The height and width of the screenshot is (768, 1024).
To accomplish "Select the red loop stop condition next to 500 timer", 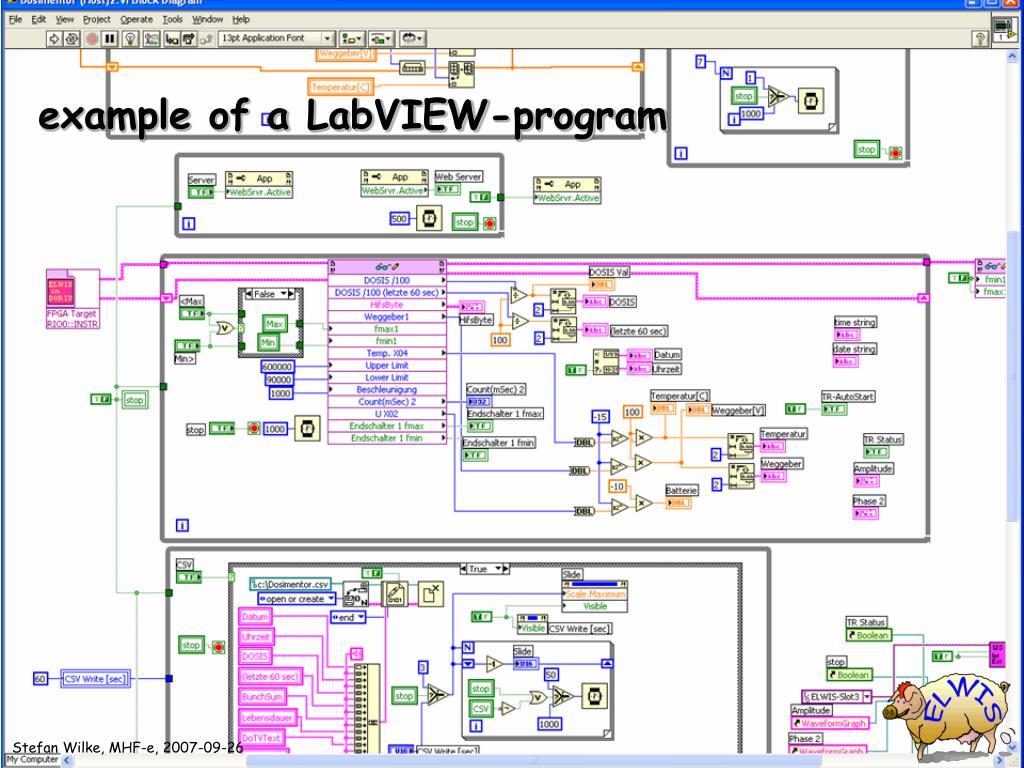I will coord(489,224).
